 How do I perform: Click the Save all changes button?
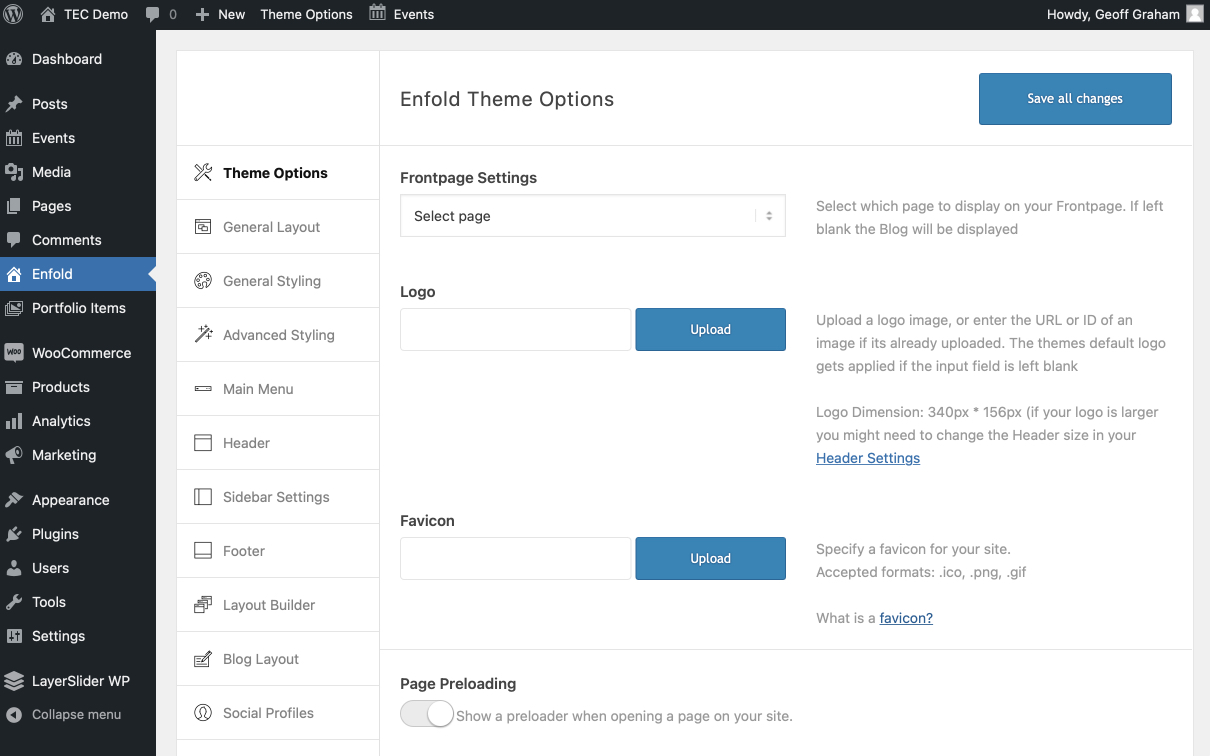click(1075, 99)
